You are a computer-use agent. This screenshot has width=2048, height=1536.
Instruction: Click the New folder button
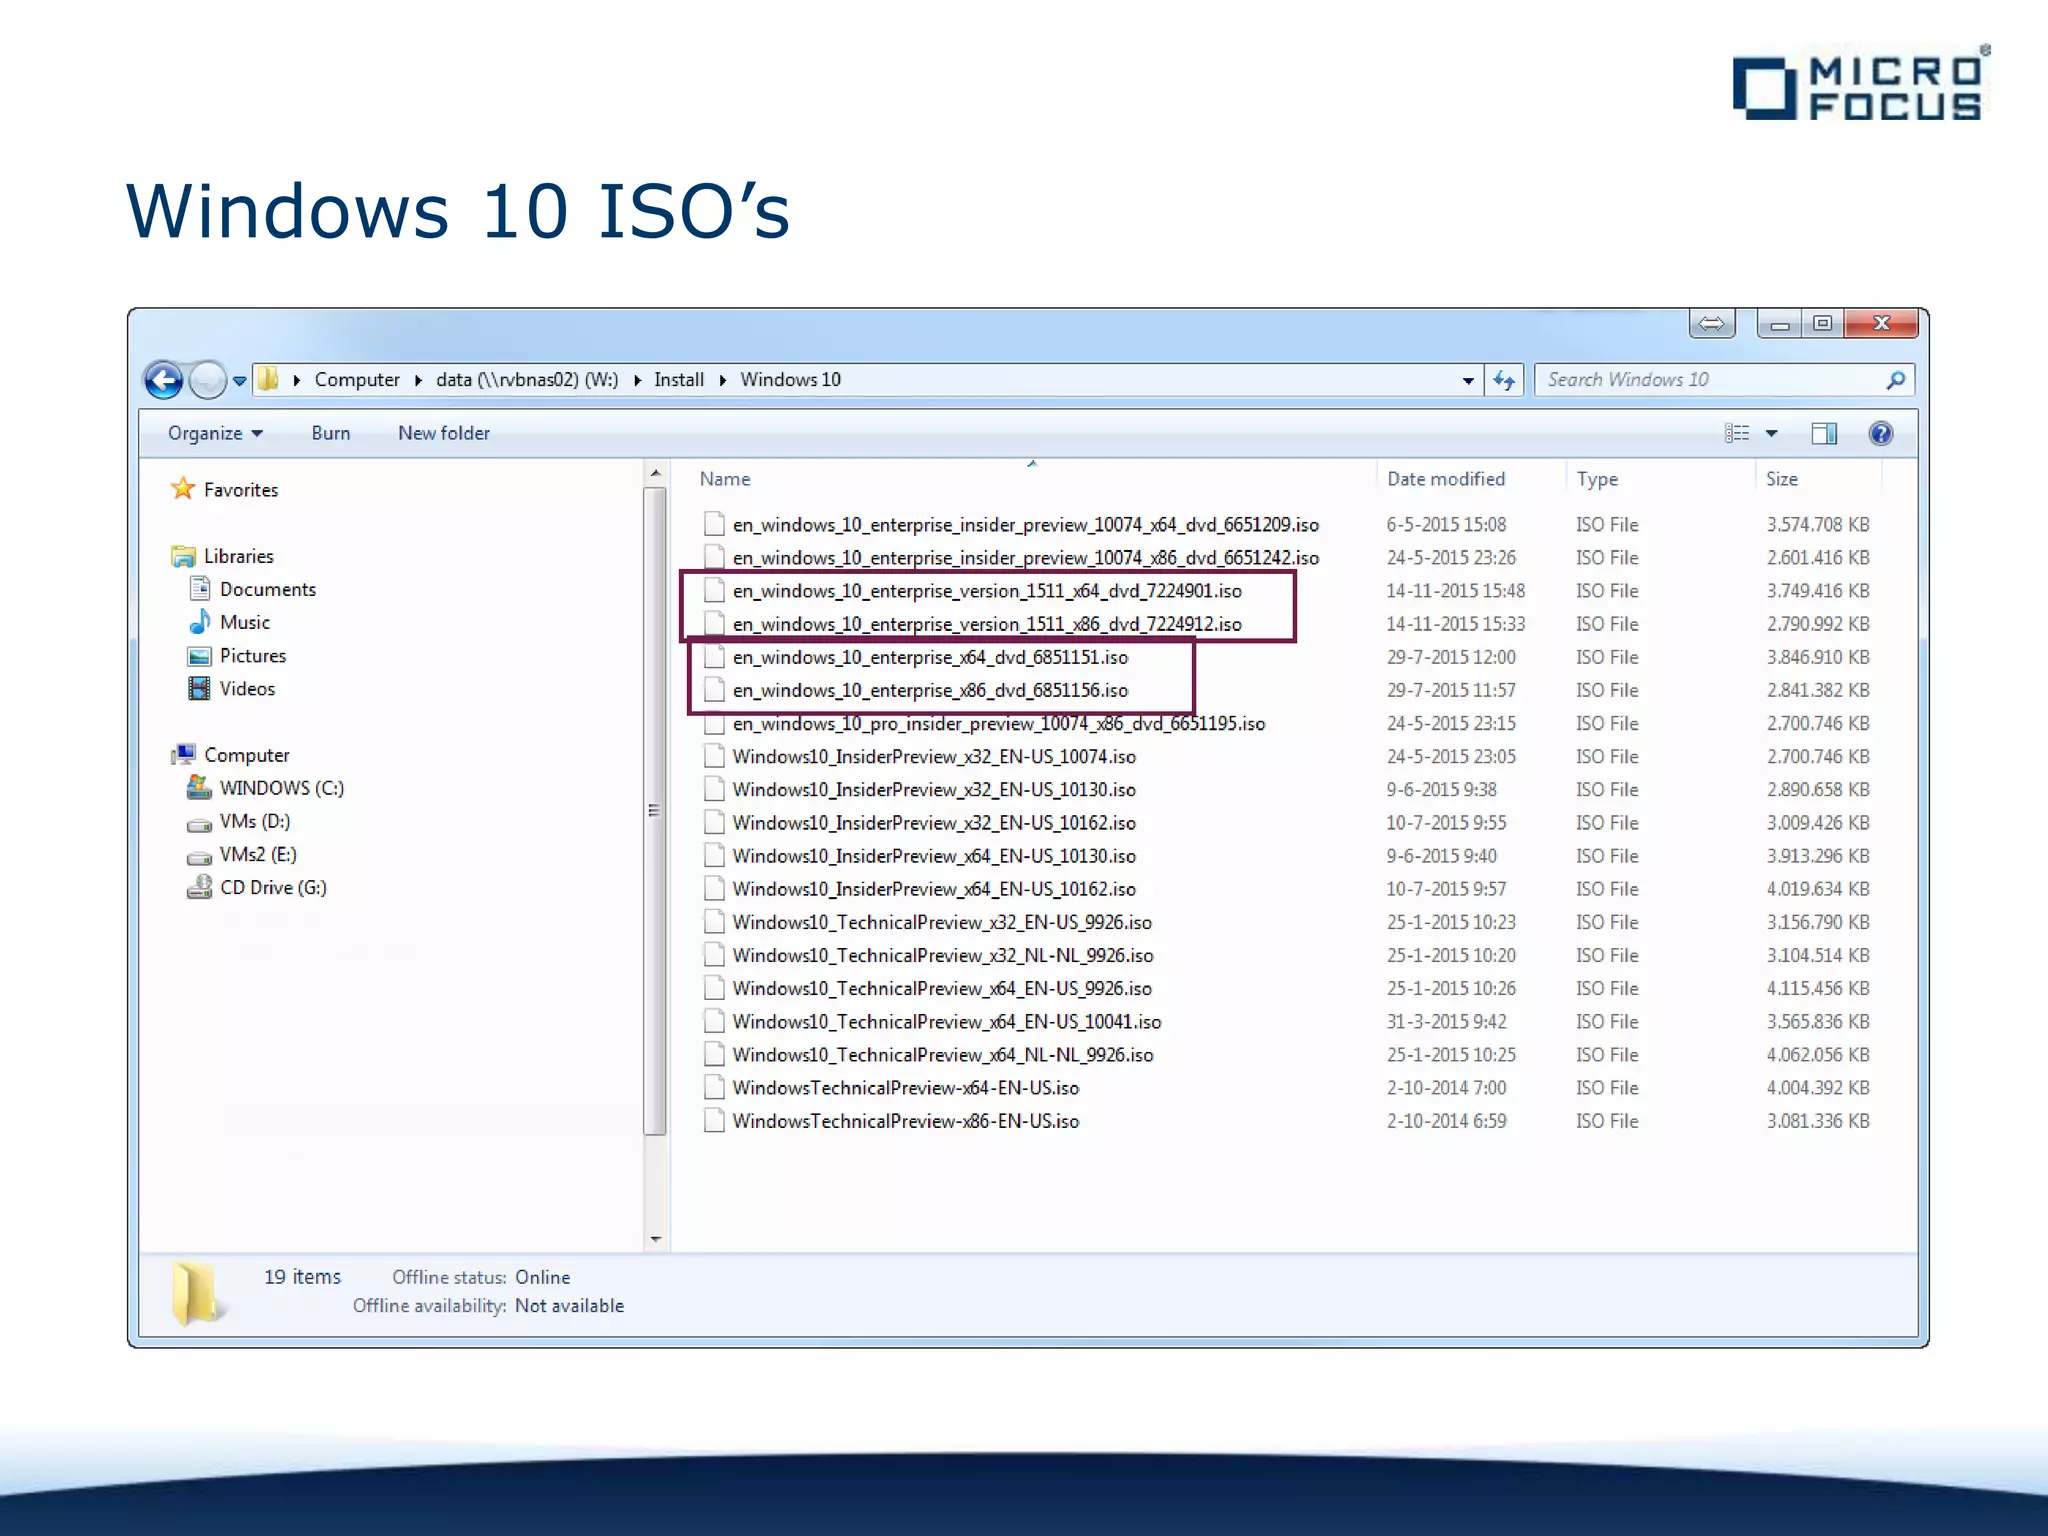tap(444, 433)
